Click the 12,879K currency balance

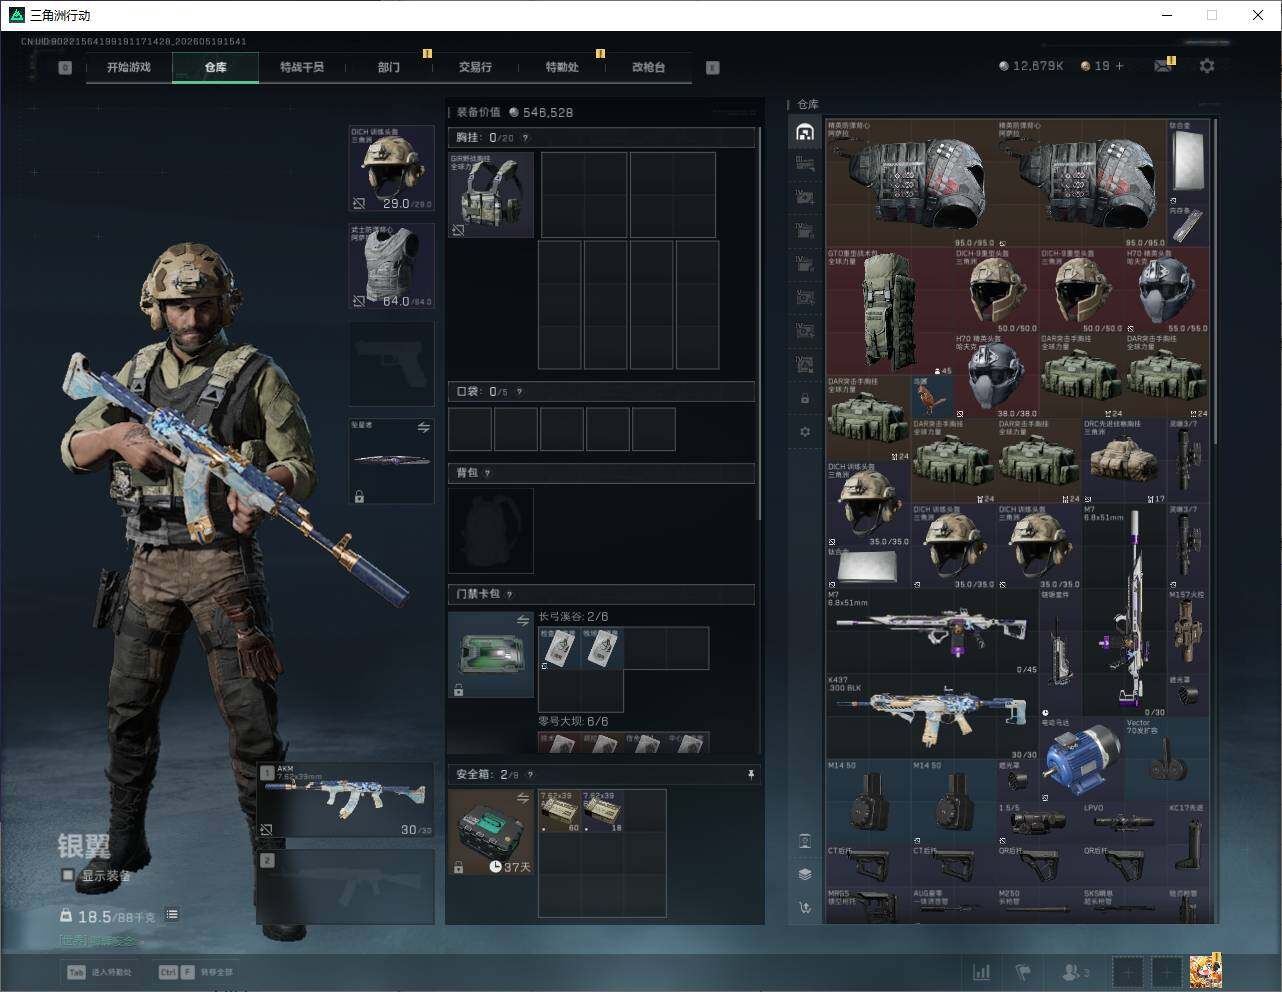pyautogui.click(x=1031, y=66)
